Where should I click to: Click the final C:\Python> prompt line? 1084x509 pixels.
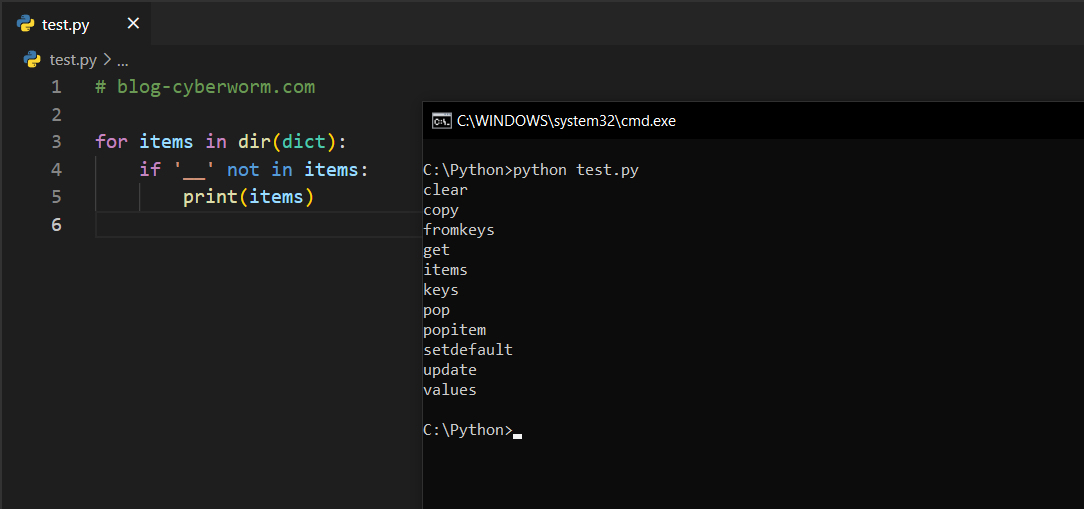point(467,430)
